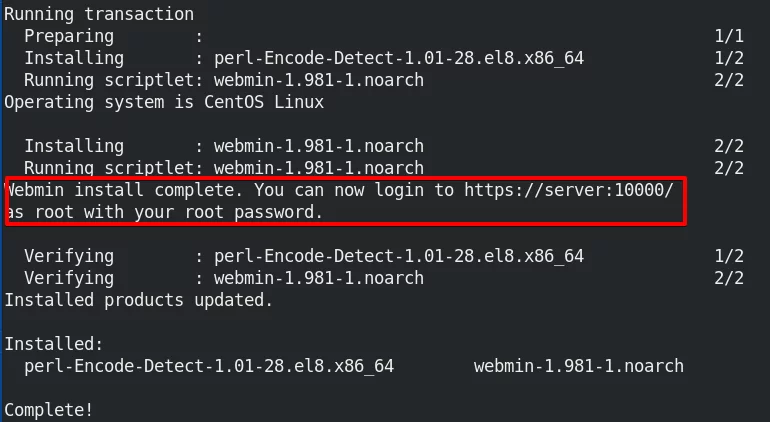Click the red highlight box border
The width and height of the screenshot is (770, 422).
(346, 179)
